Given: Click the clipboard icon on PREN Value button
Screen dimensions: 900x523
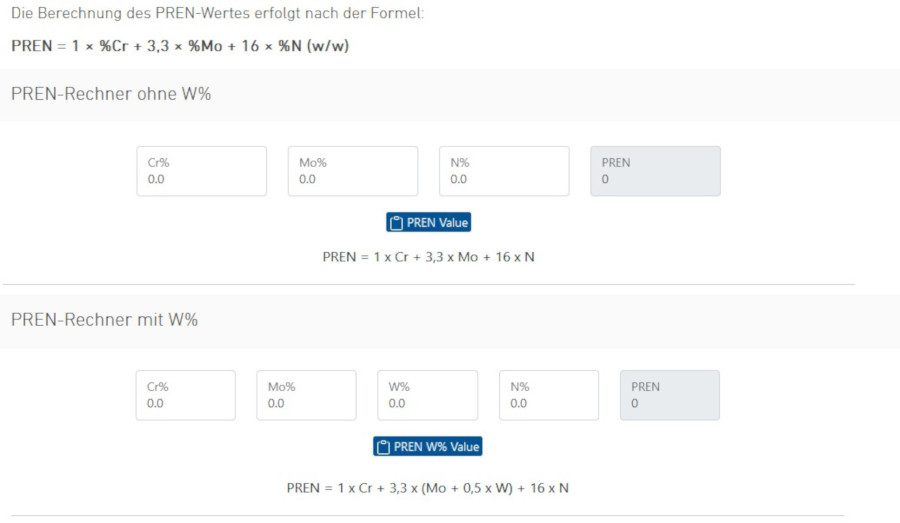Looking at the screenshot, I should pyautogui.click(x=396, y=223).
